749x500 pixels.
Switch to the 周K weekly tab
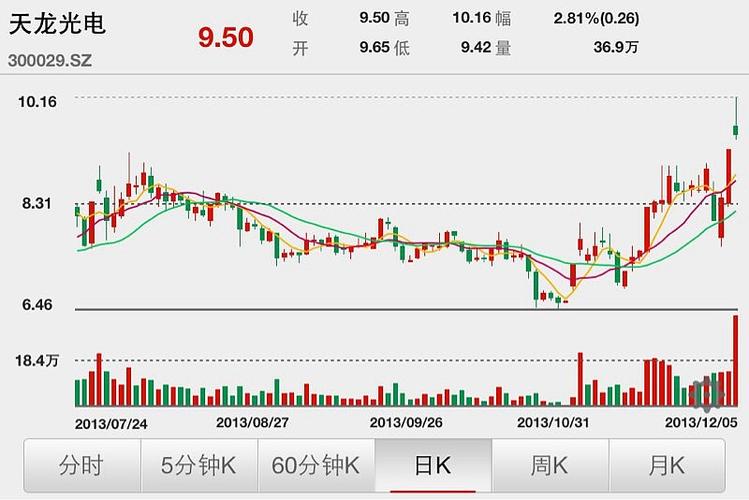click(550, 465)
